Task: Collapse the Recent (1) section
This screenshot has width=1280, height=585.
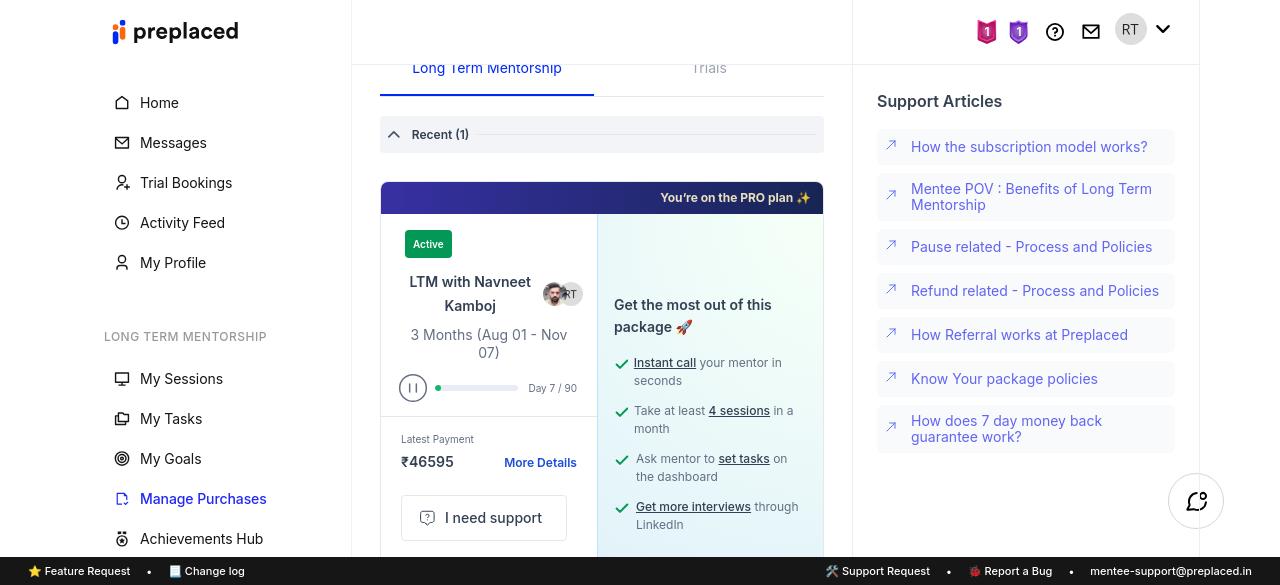Action: pyautogui.click(x=394, y=135)
